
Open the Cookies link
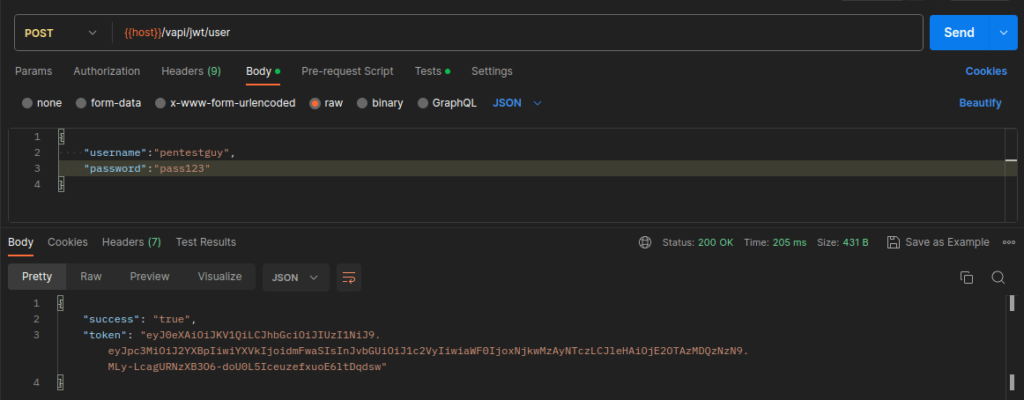click(986, 71)
